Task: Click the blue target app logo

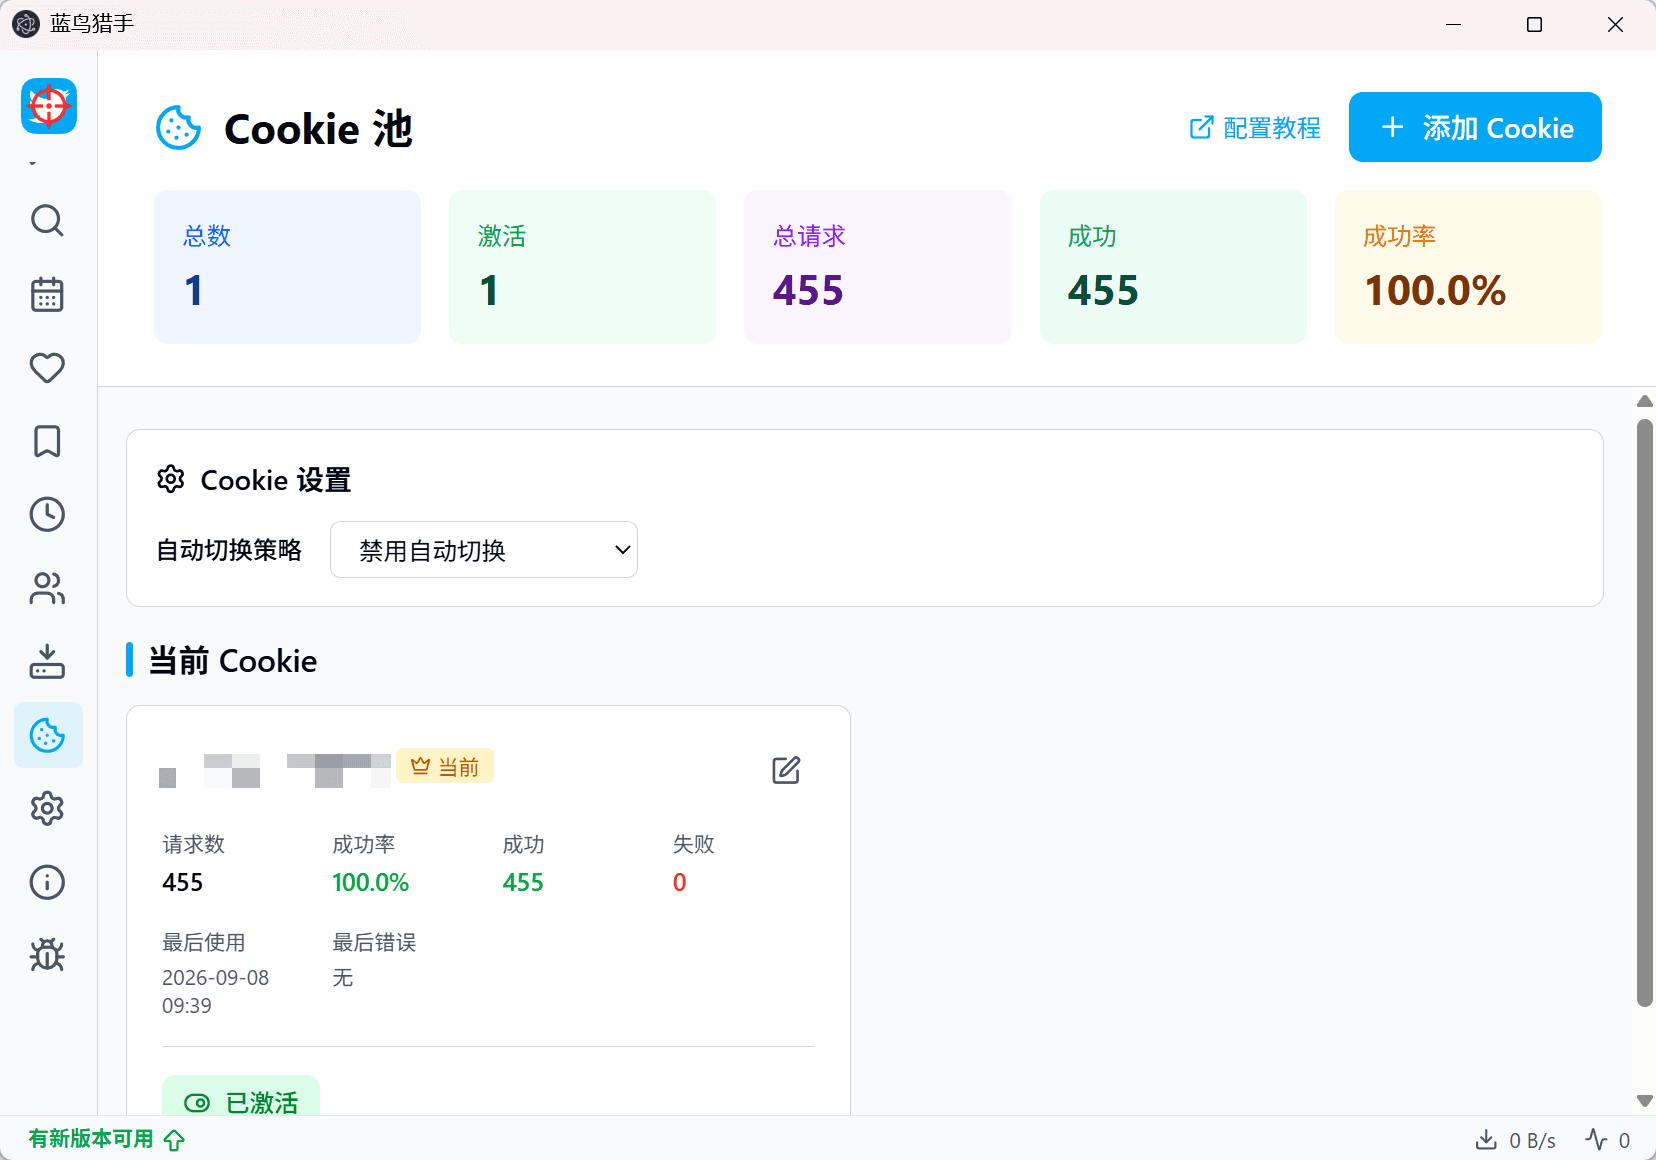Action: point(49,106)
